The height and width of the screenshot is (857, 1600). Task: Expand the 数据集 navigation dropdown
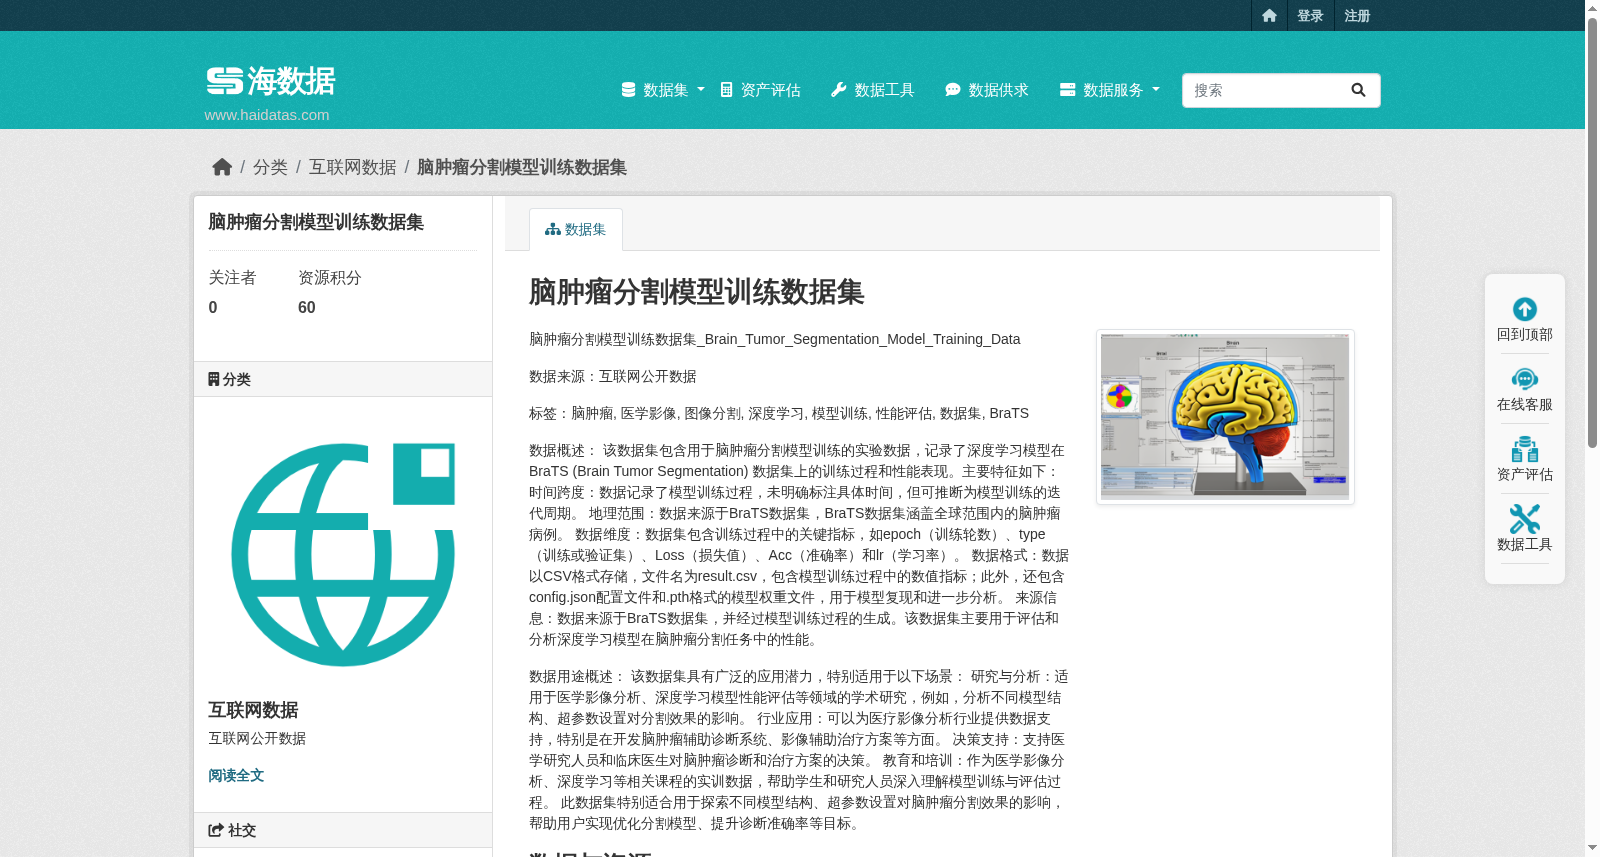(663, 90)
